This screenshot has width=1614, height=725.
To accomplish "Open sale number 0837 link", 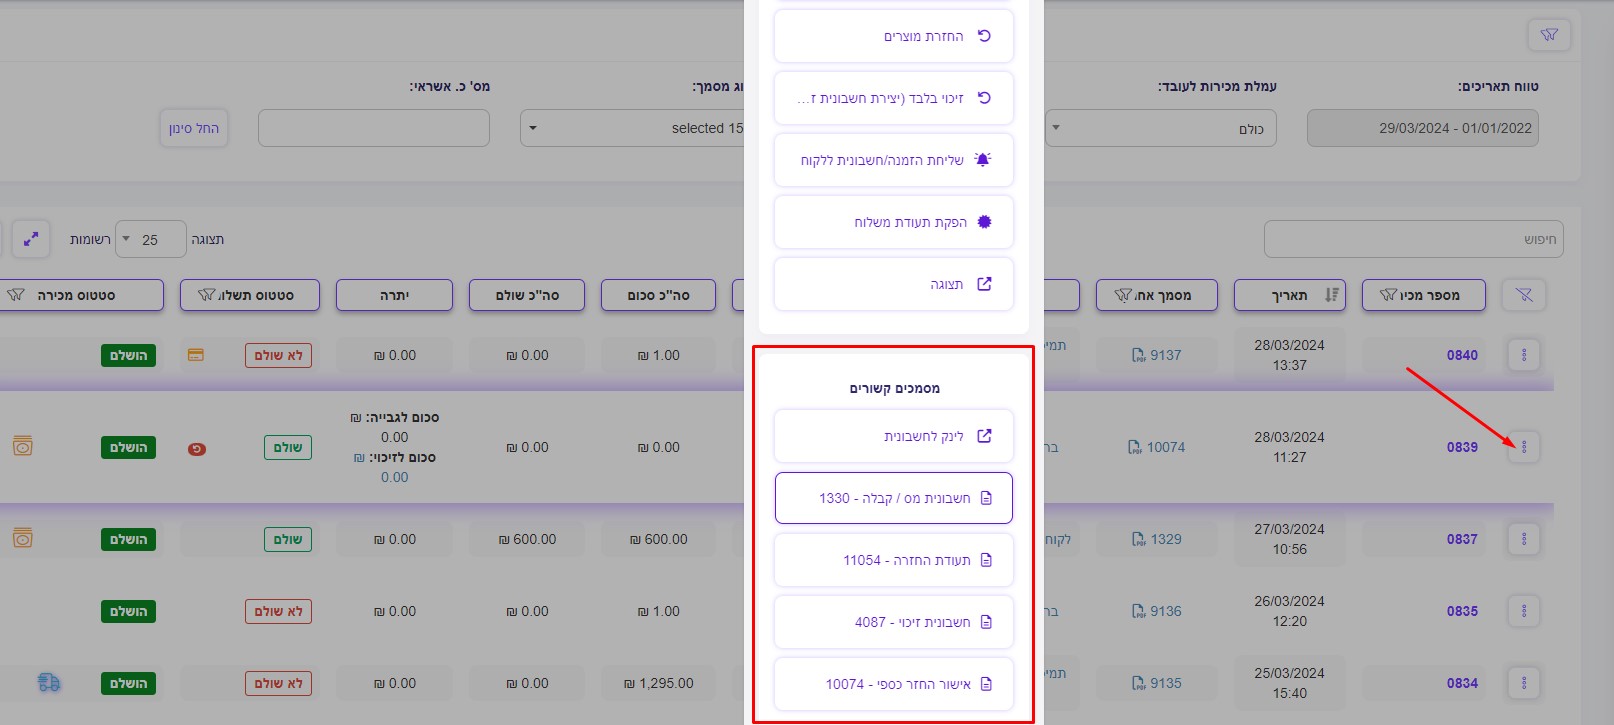I will (x=1461, y=539).
